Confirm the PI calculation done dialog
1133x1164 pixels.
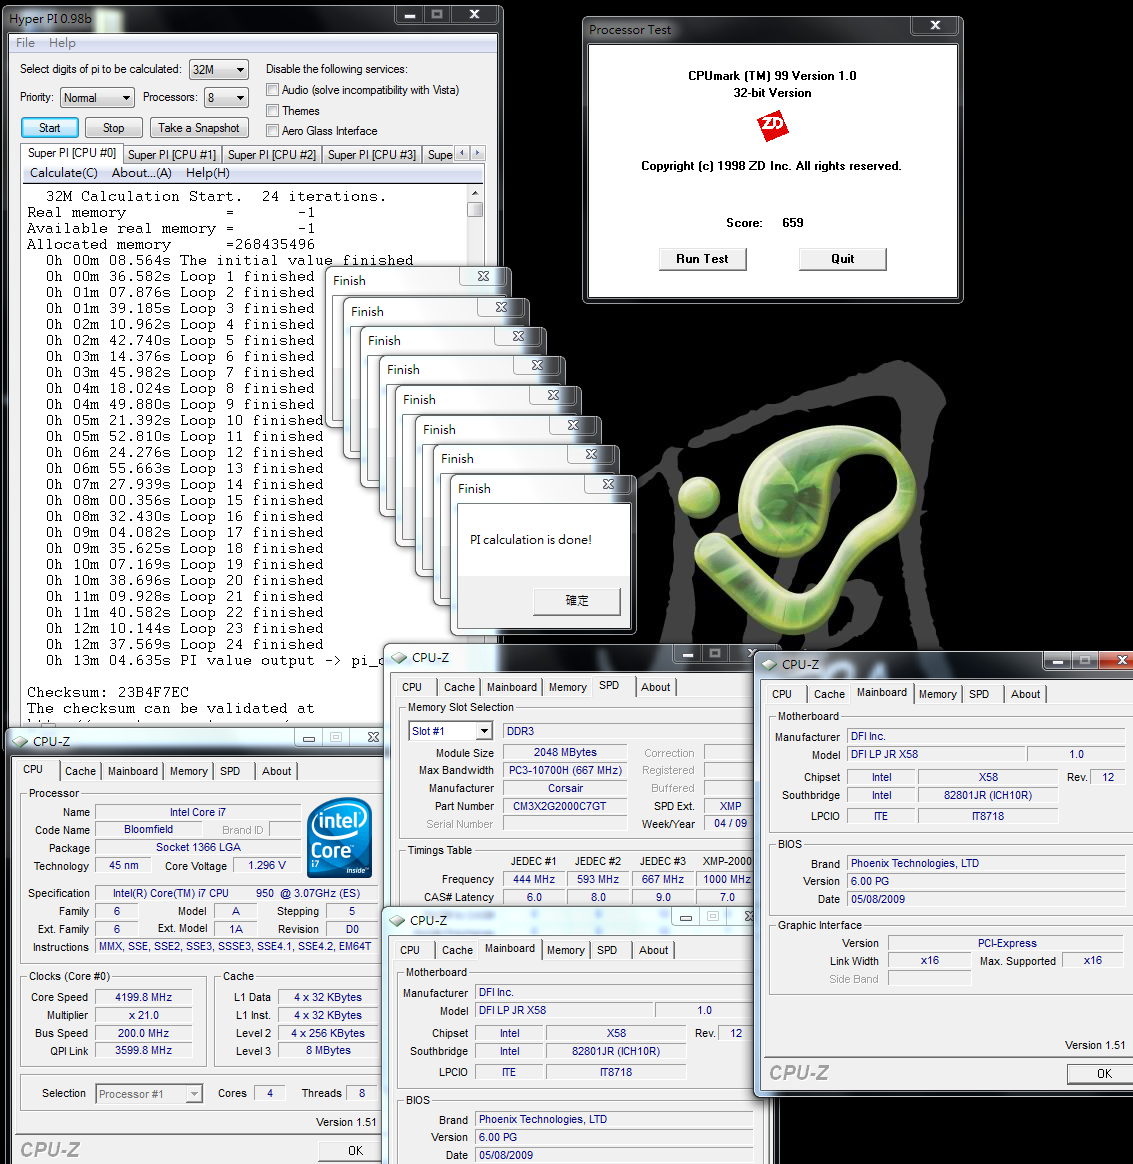tap(577, 601)
